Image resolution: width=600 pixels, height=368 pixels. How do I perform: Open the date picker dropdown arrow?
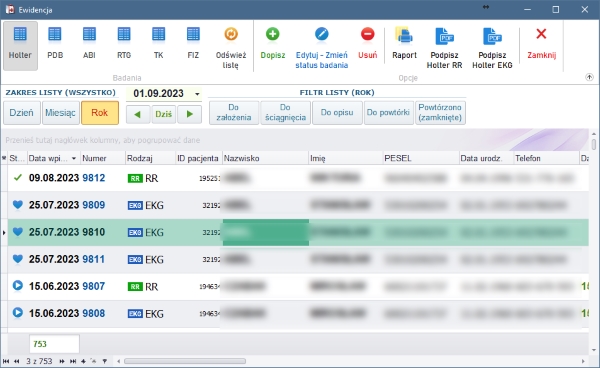pos(197,94)
